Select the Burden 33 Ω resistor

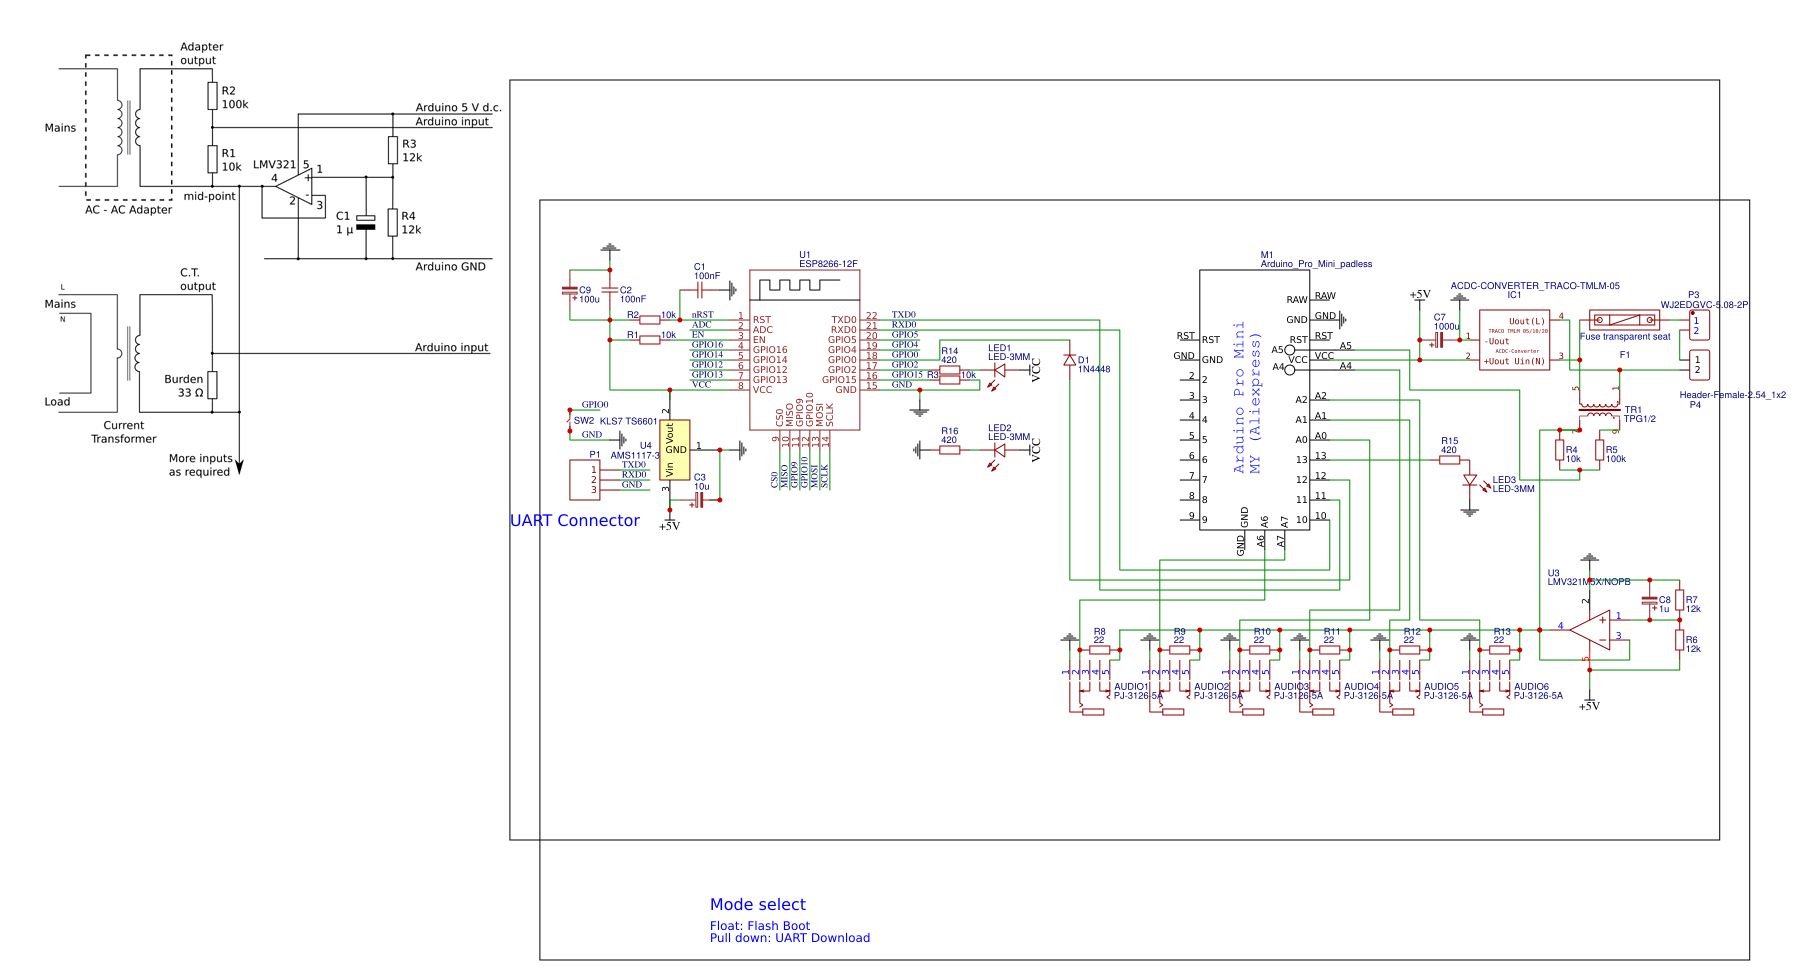coord(212,385)
